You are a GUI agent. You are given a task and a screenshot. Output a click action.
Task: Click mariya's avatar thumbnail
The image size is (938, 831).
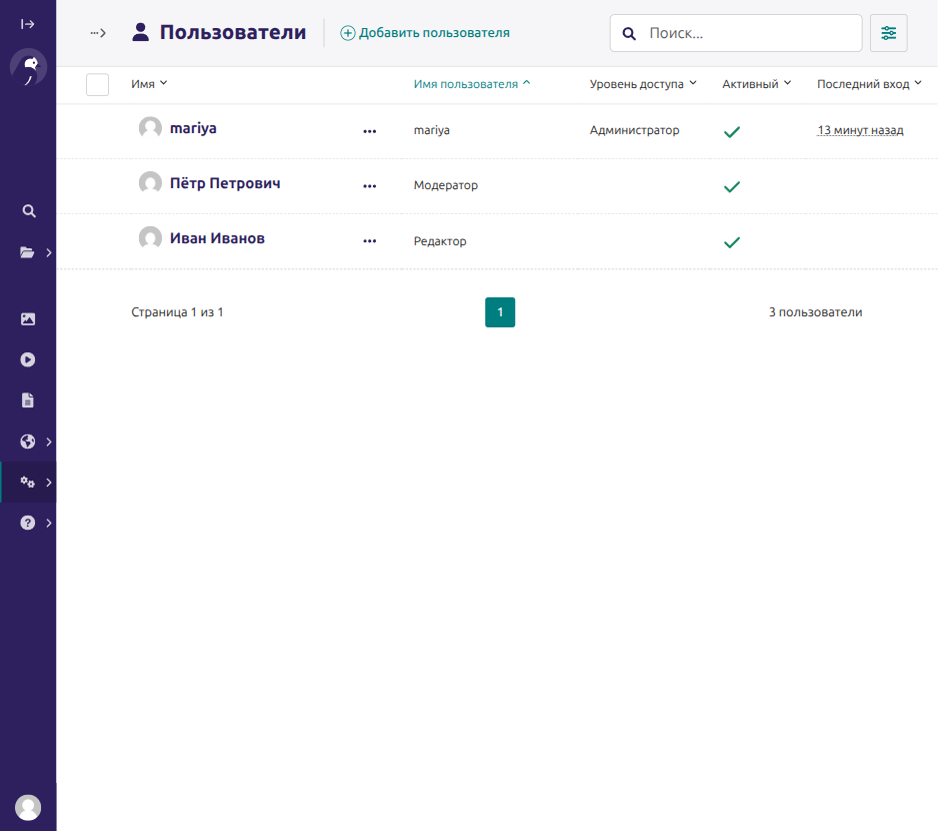[150, 128]
